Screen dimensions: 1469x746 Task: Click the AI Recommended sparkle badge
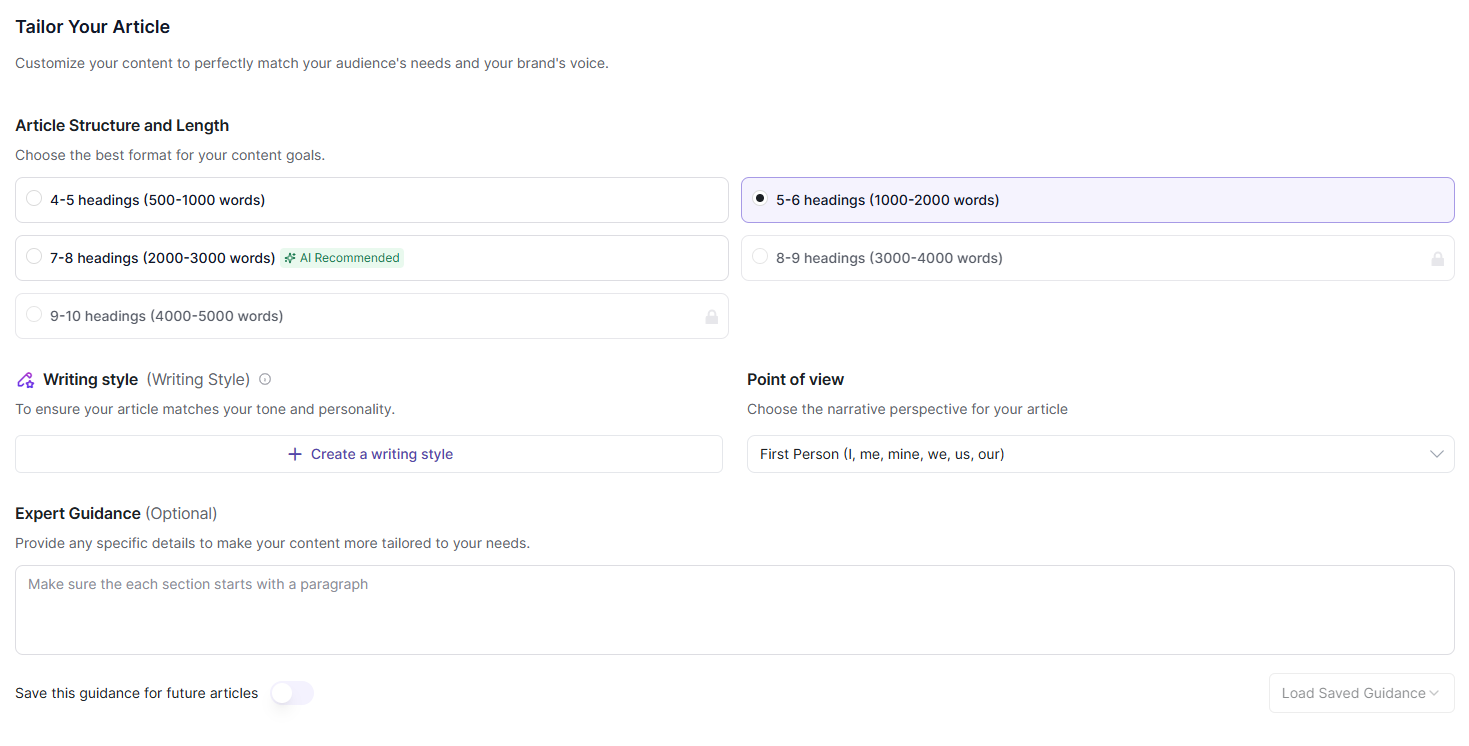(x=342, y=258)
